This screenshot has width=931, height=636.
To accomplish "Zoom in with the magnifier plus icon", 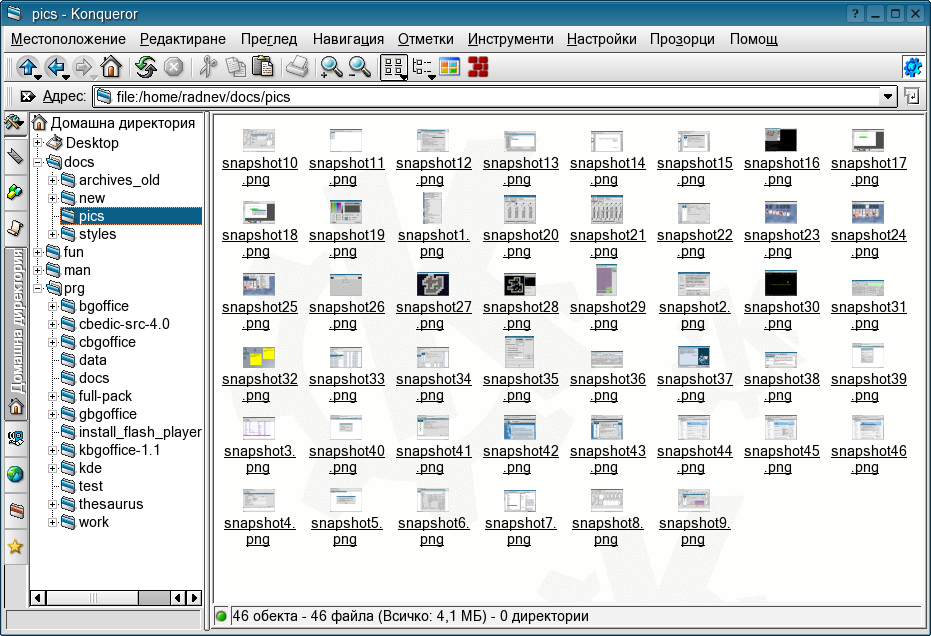I will tap(331, 67).
